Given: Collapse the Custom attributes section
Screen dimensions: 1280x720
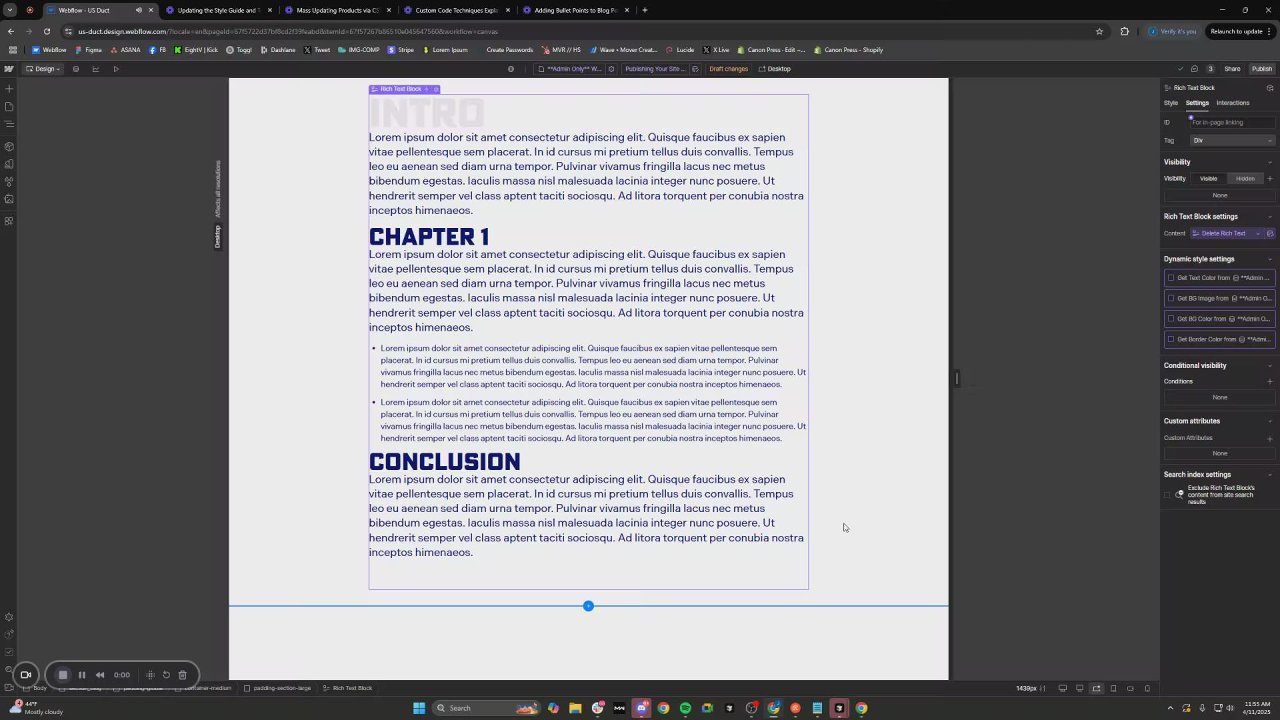Looking at the screenshot, I should tap(1270, 421).
